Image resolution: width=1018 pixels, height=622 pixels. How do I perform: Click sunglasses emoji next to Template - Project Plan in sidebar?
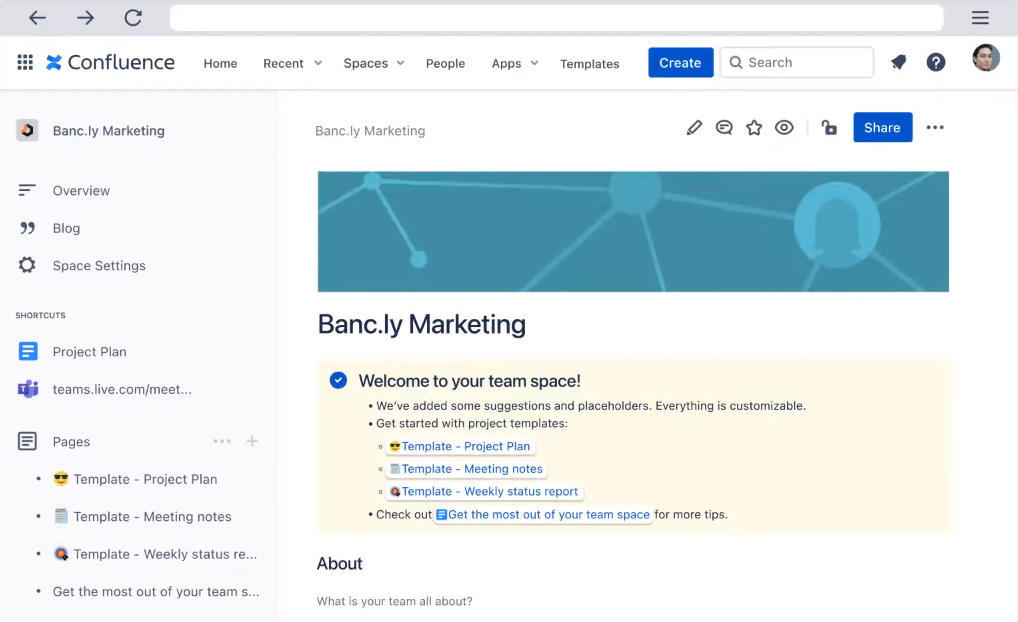(61, 479)
